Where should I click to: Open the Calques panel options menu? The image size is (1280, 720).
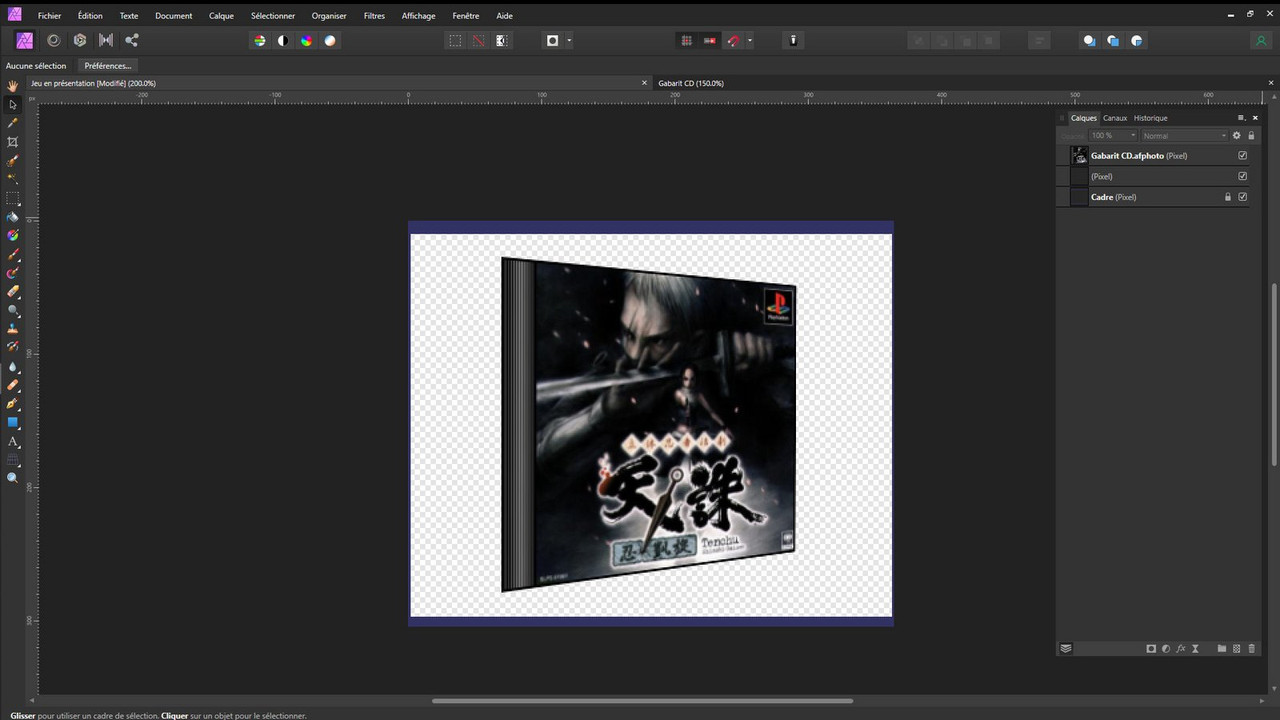1241,118
